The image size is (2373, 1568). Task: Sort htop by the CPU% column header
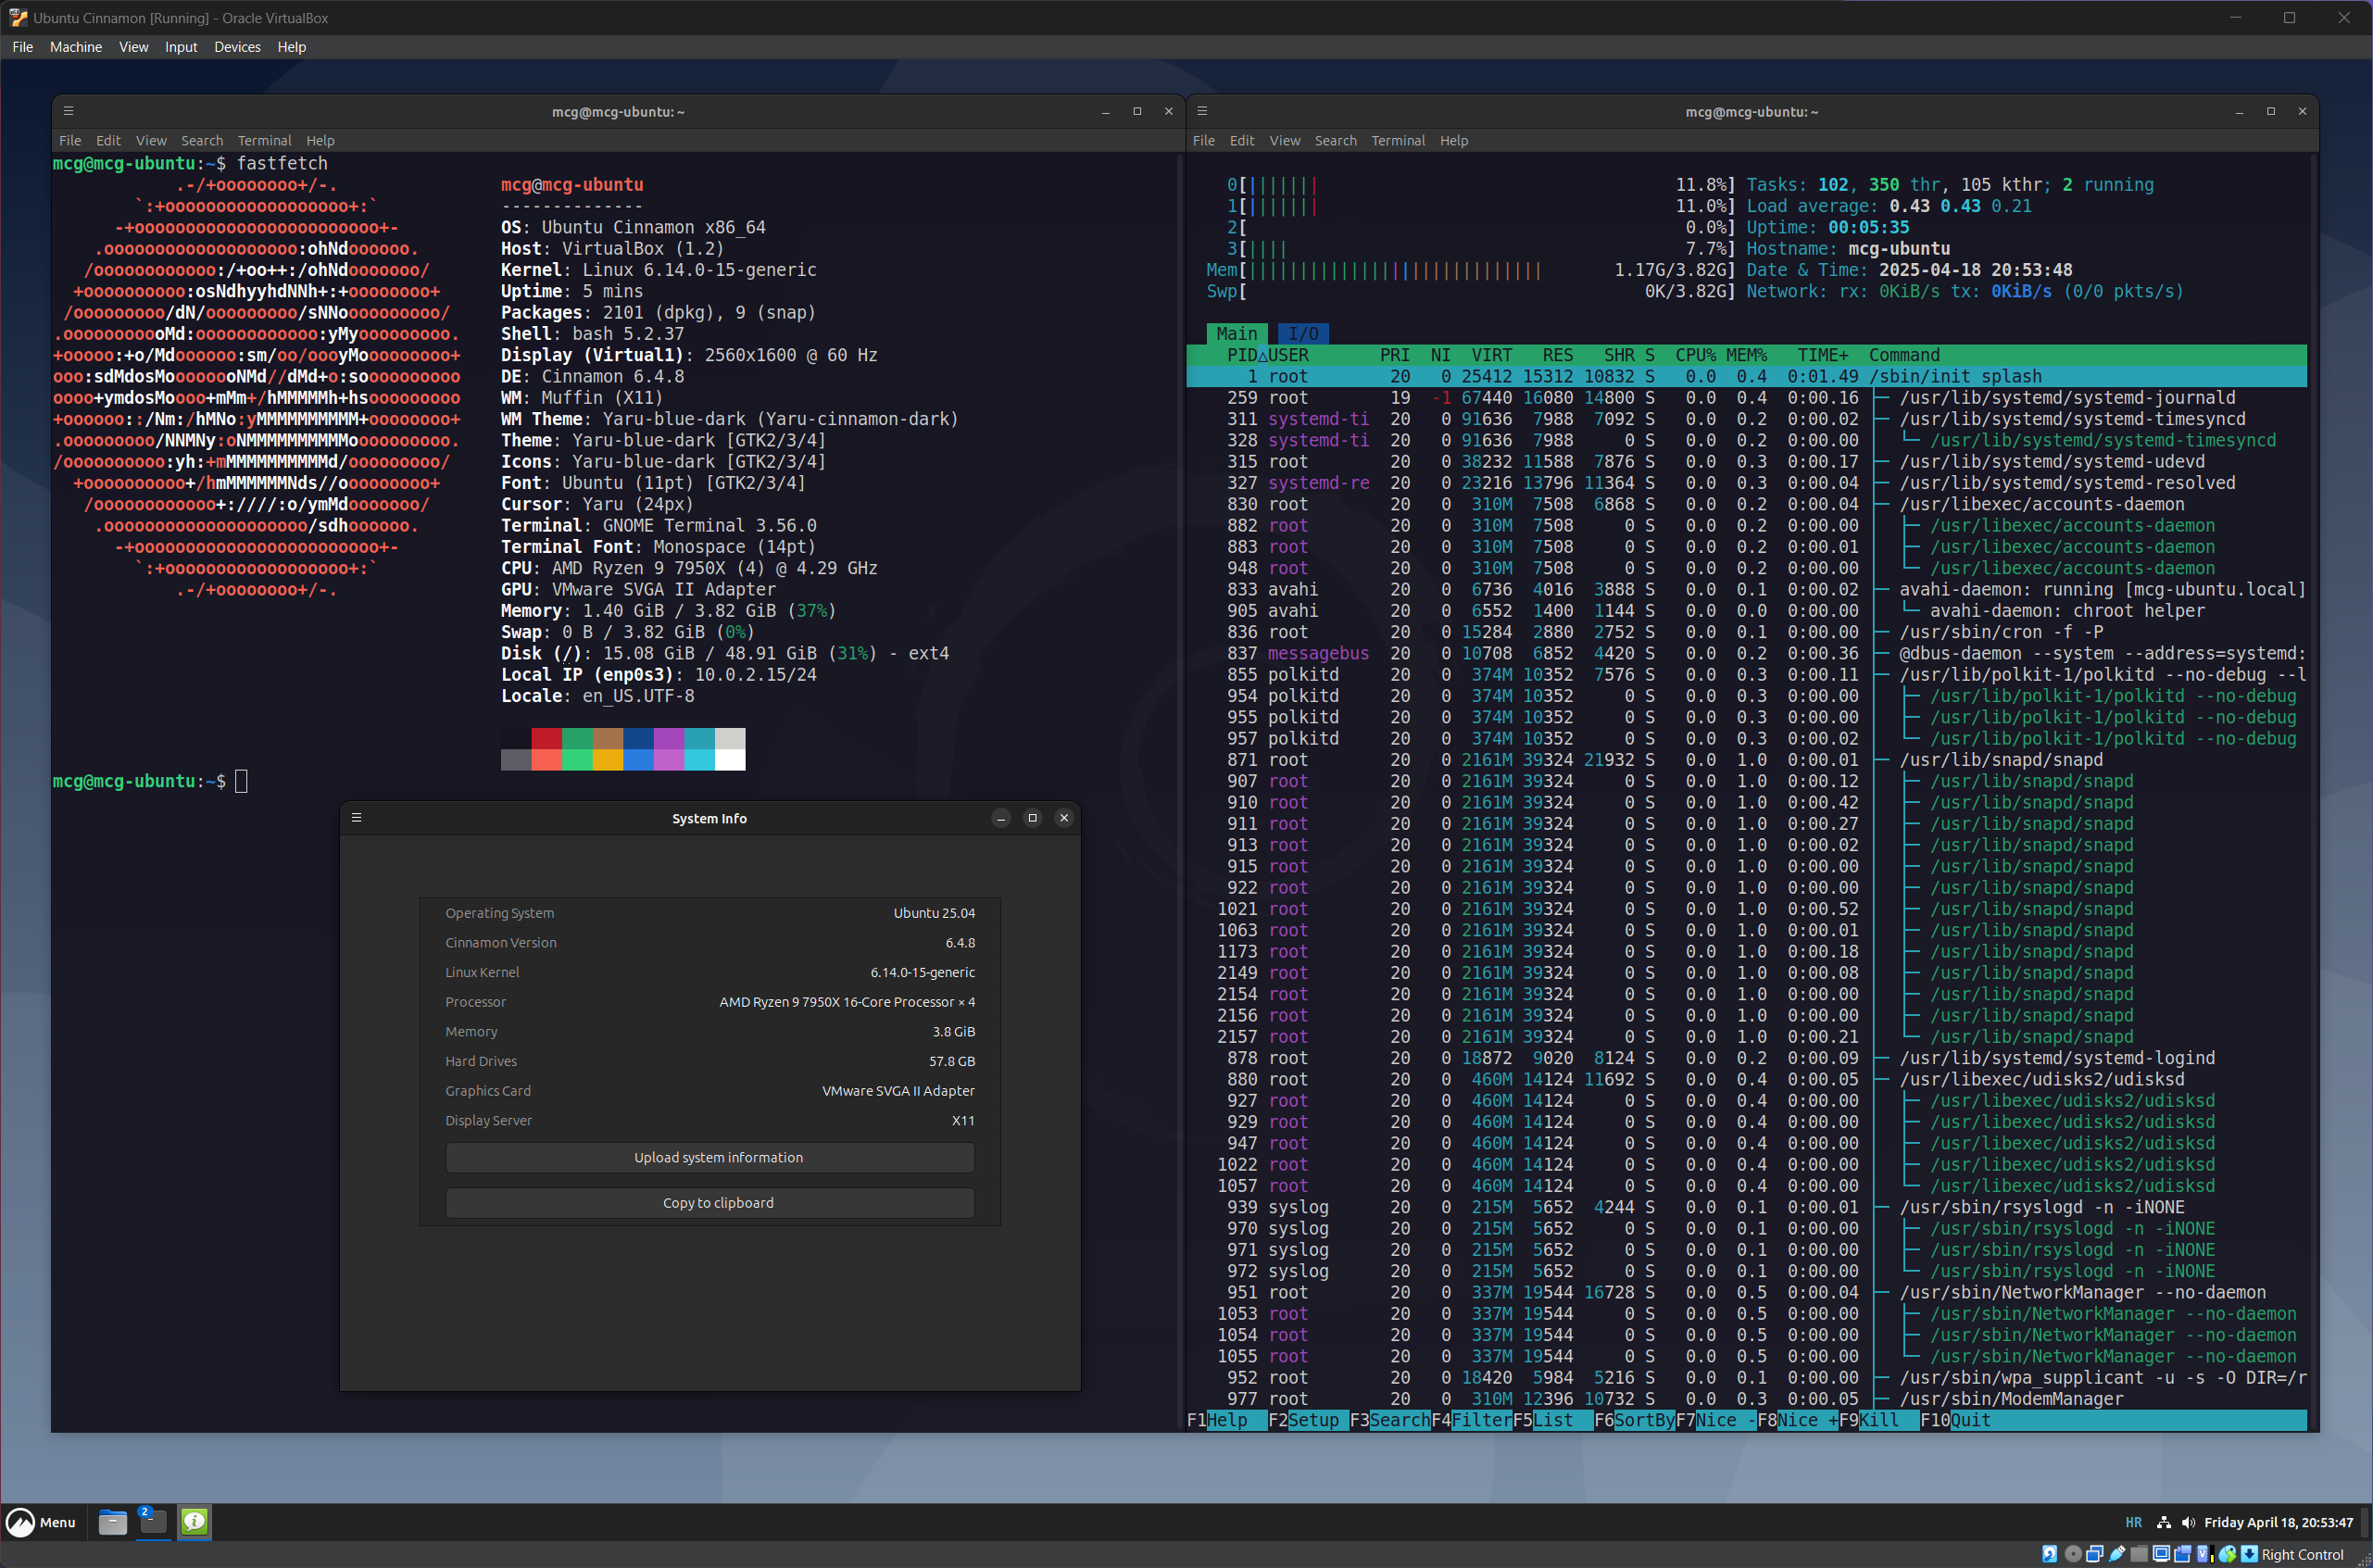point(1695,355)
